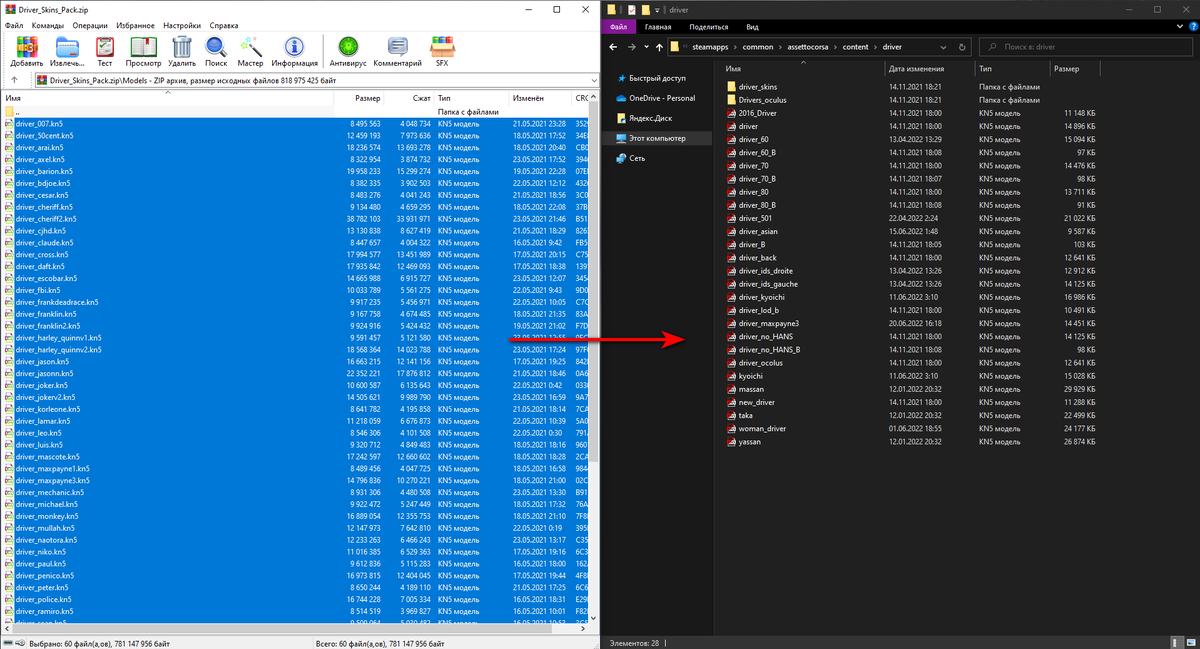
Task: Open the Операции menu in WinRAR
Action: click(91, 24)
